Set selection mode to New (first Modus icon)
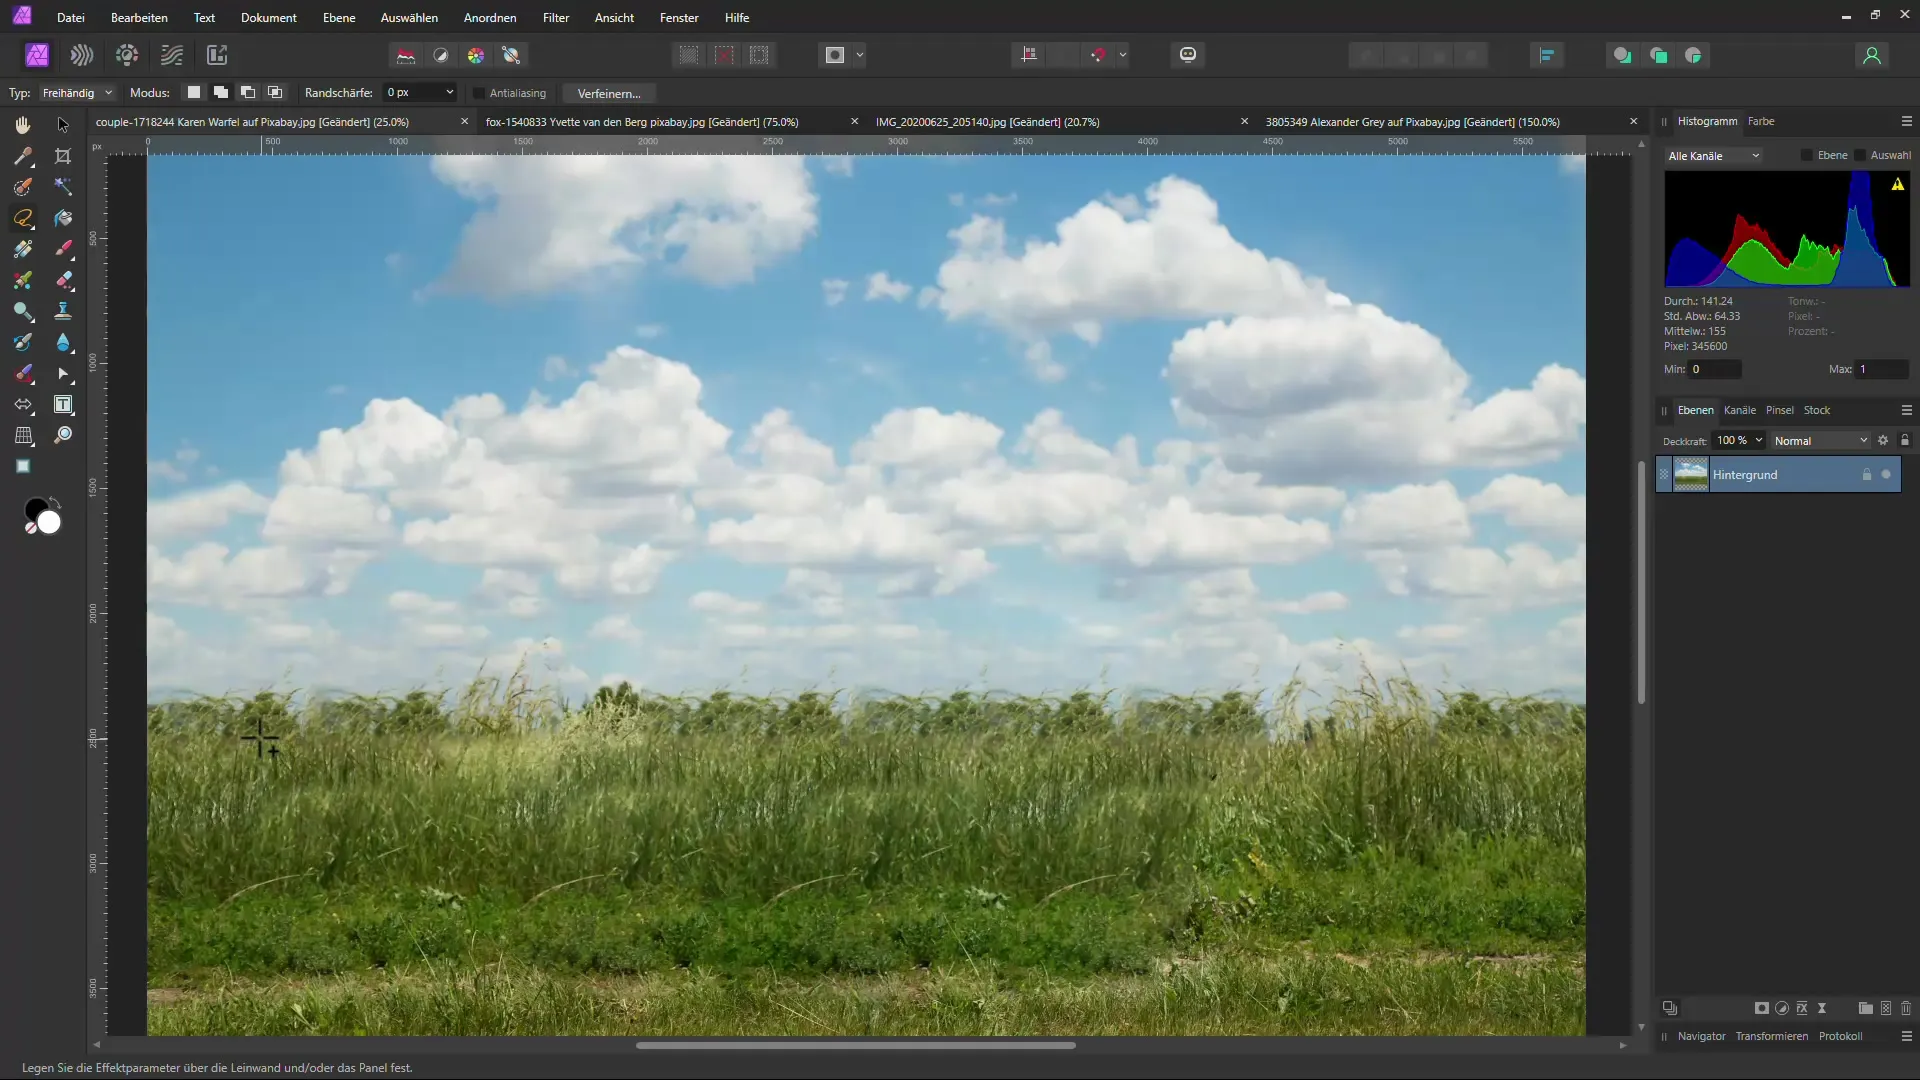The width and height of the screenshot is (1920, 1080). 194,92
